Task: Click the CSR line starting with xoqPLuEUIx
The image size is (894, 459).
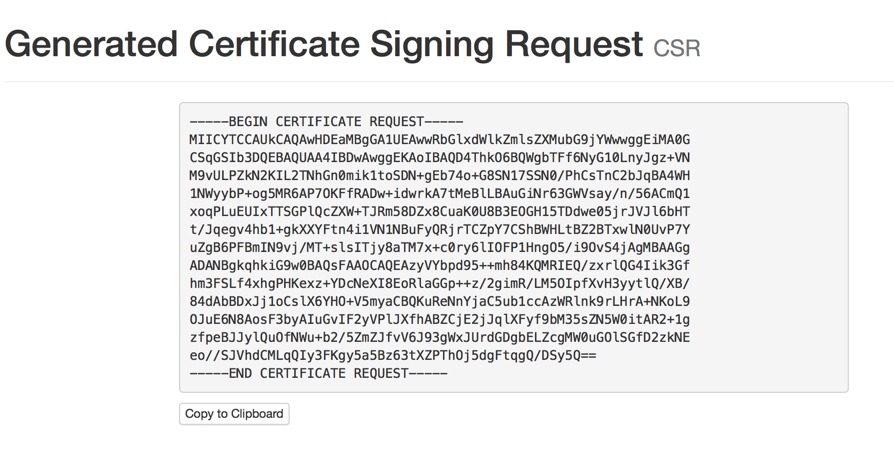Action: (x=439, y=212)
